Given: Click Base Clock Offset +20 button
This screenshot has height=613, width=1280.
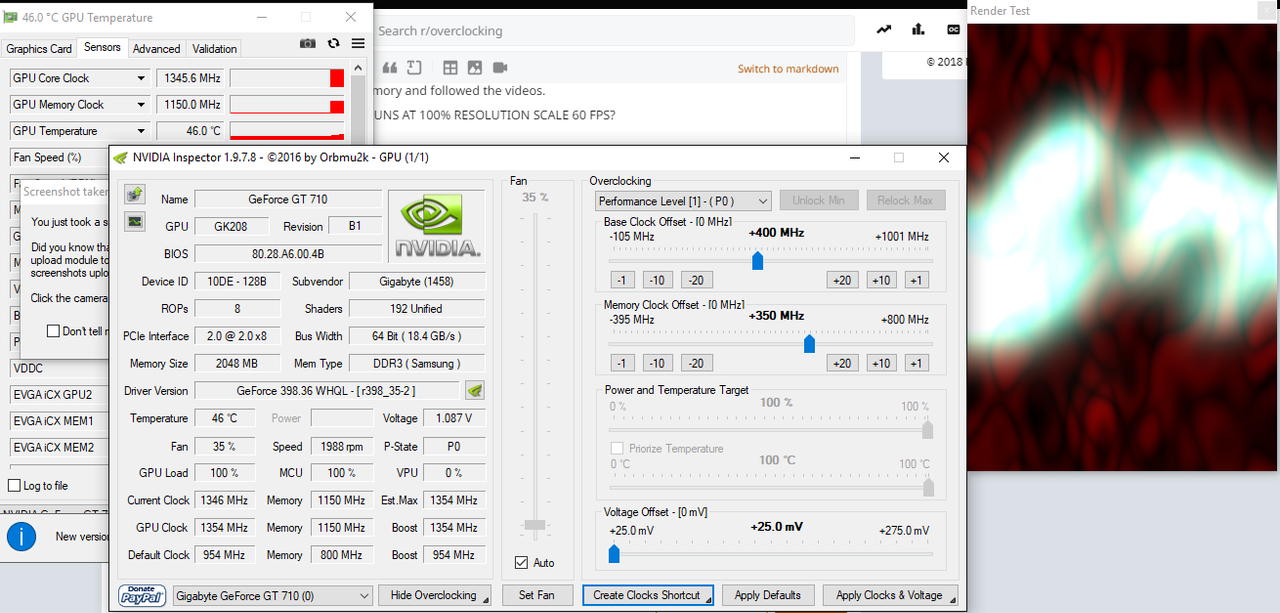Looking at the screenshot, I should tap(842, 280).
